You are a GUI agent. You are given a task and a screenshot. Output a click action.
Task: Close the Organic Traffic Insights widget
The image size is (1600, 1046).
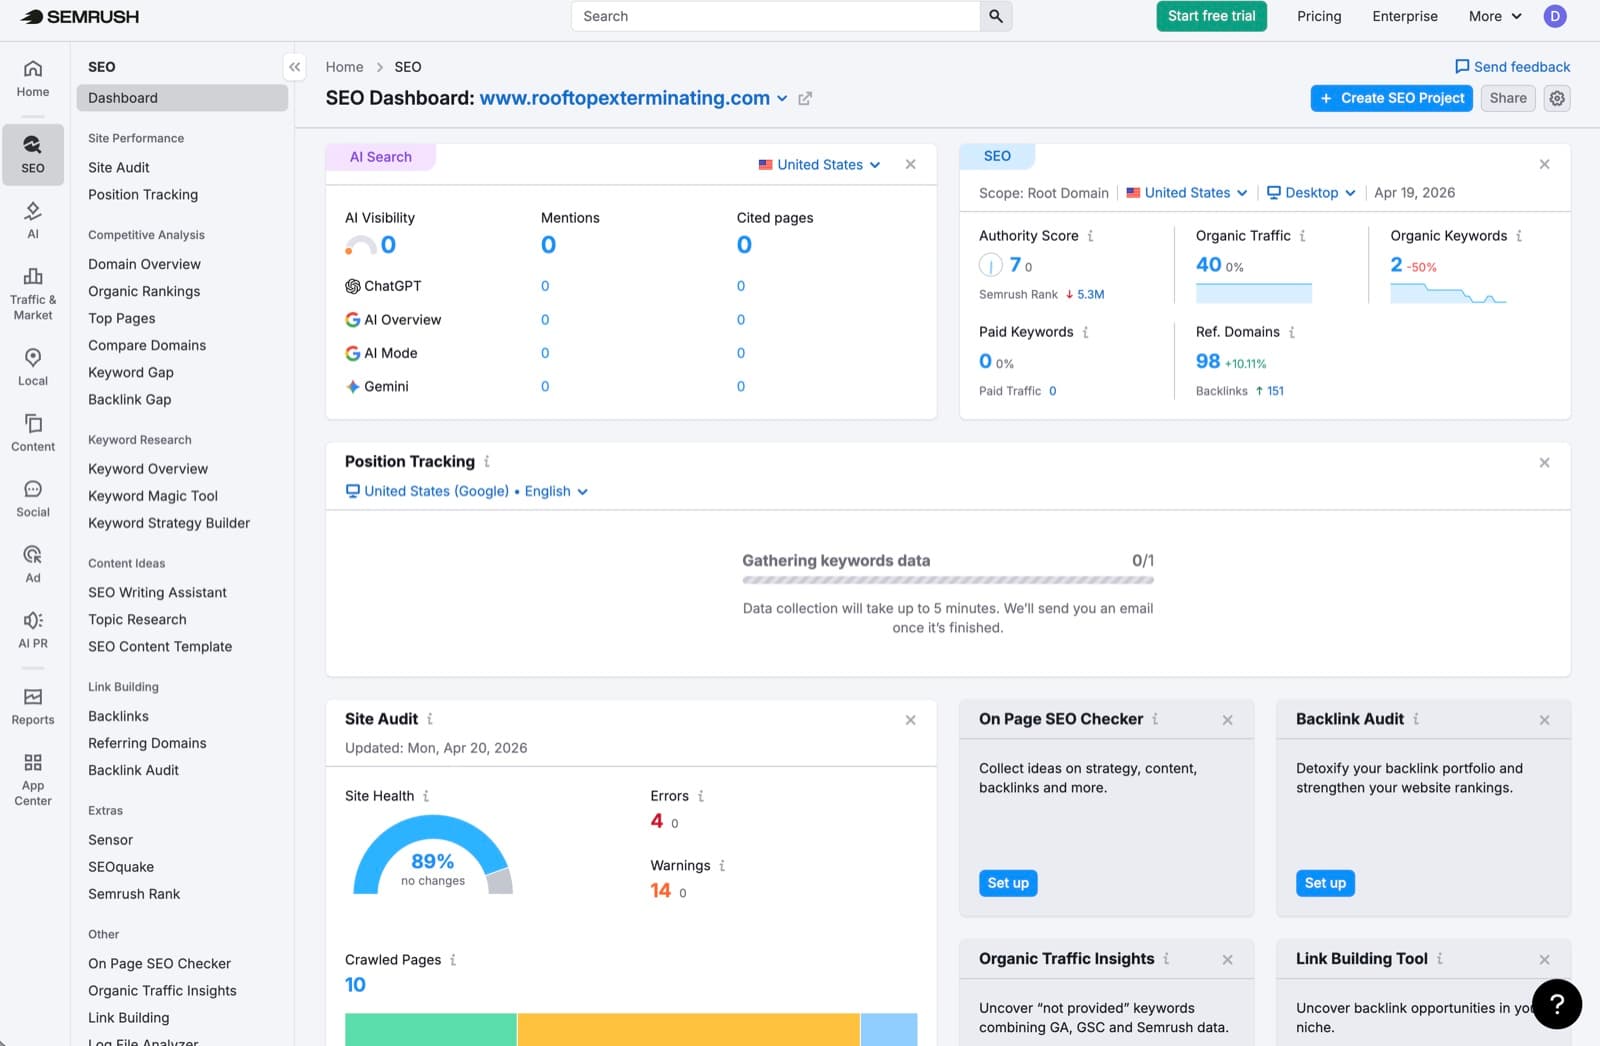pyautogui.click(x=1227, y=960)
